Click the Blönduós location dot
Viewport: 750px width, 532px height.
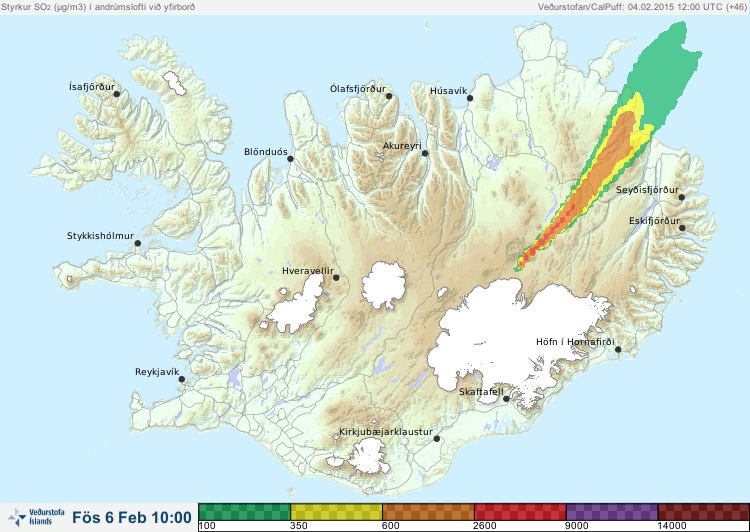point(290,158)
